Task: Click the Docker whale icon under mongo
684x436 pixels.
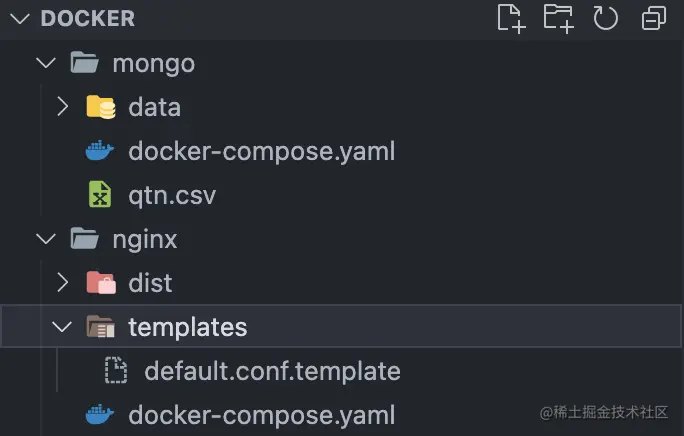Action: click(99, 151)
